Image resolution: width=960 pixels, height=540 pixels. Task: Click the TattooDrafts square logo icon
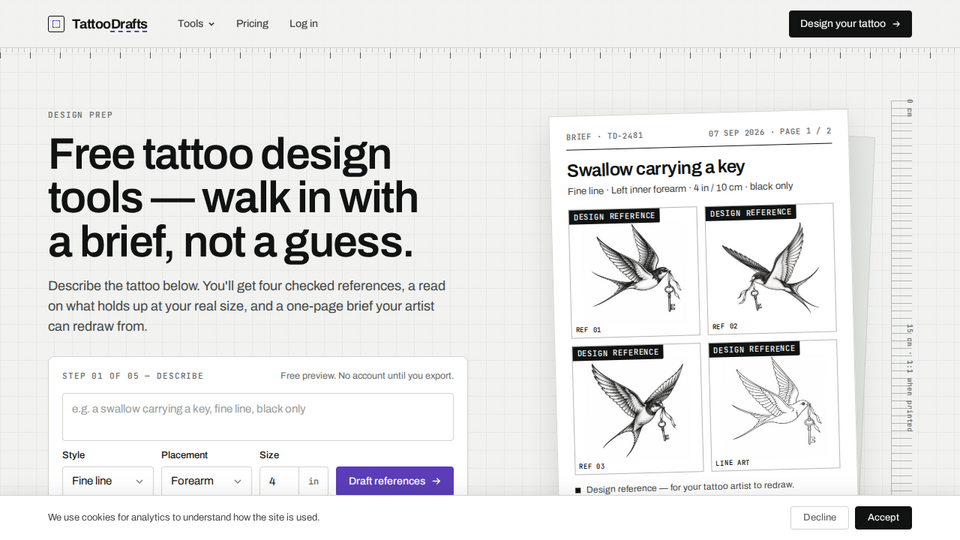coord(56,24)
